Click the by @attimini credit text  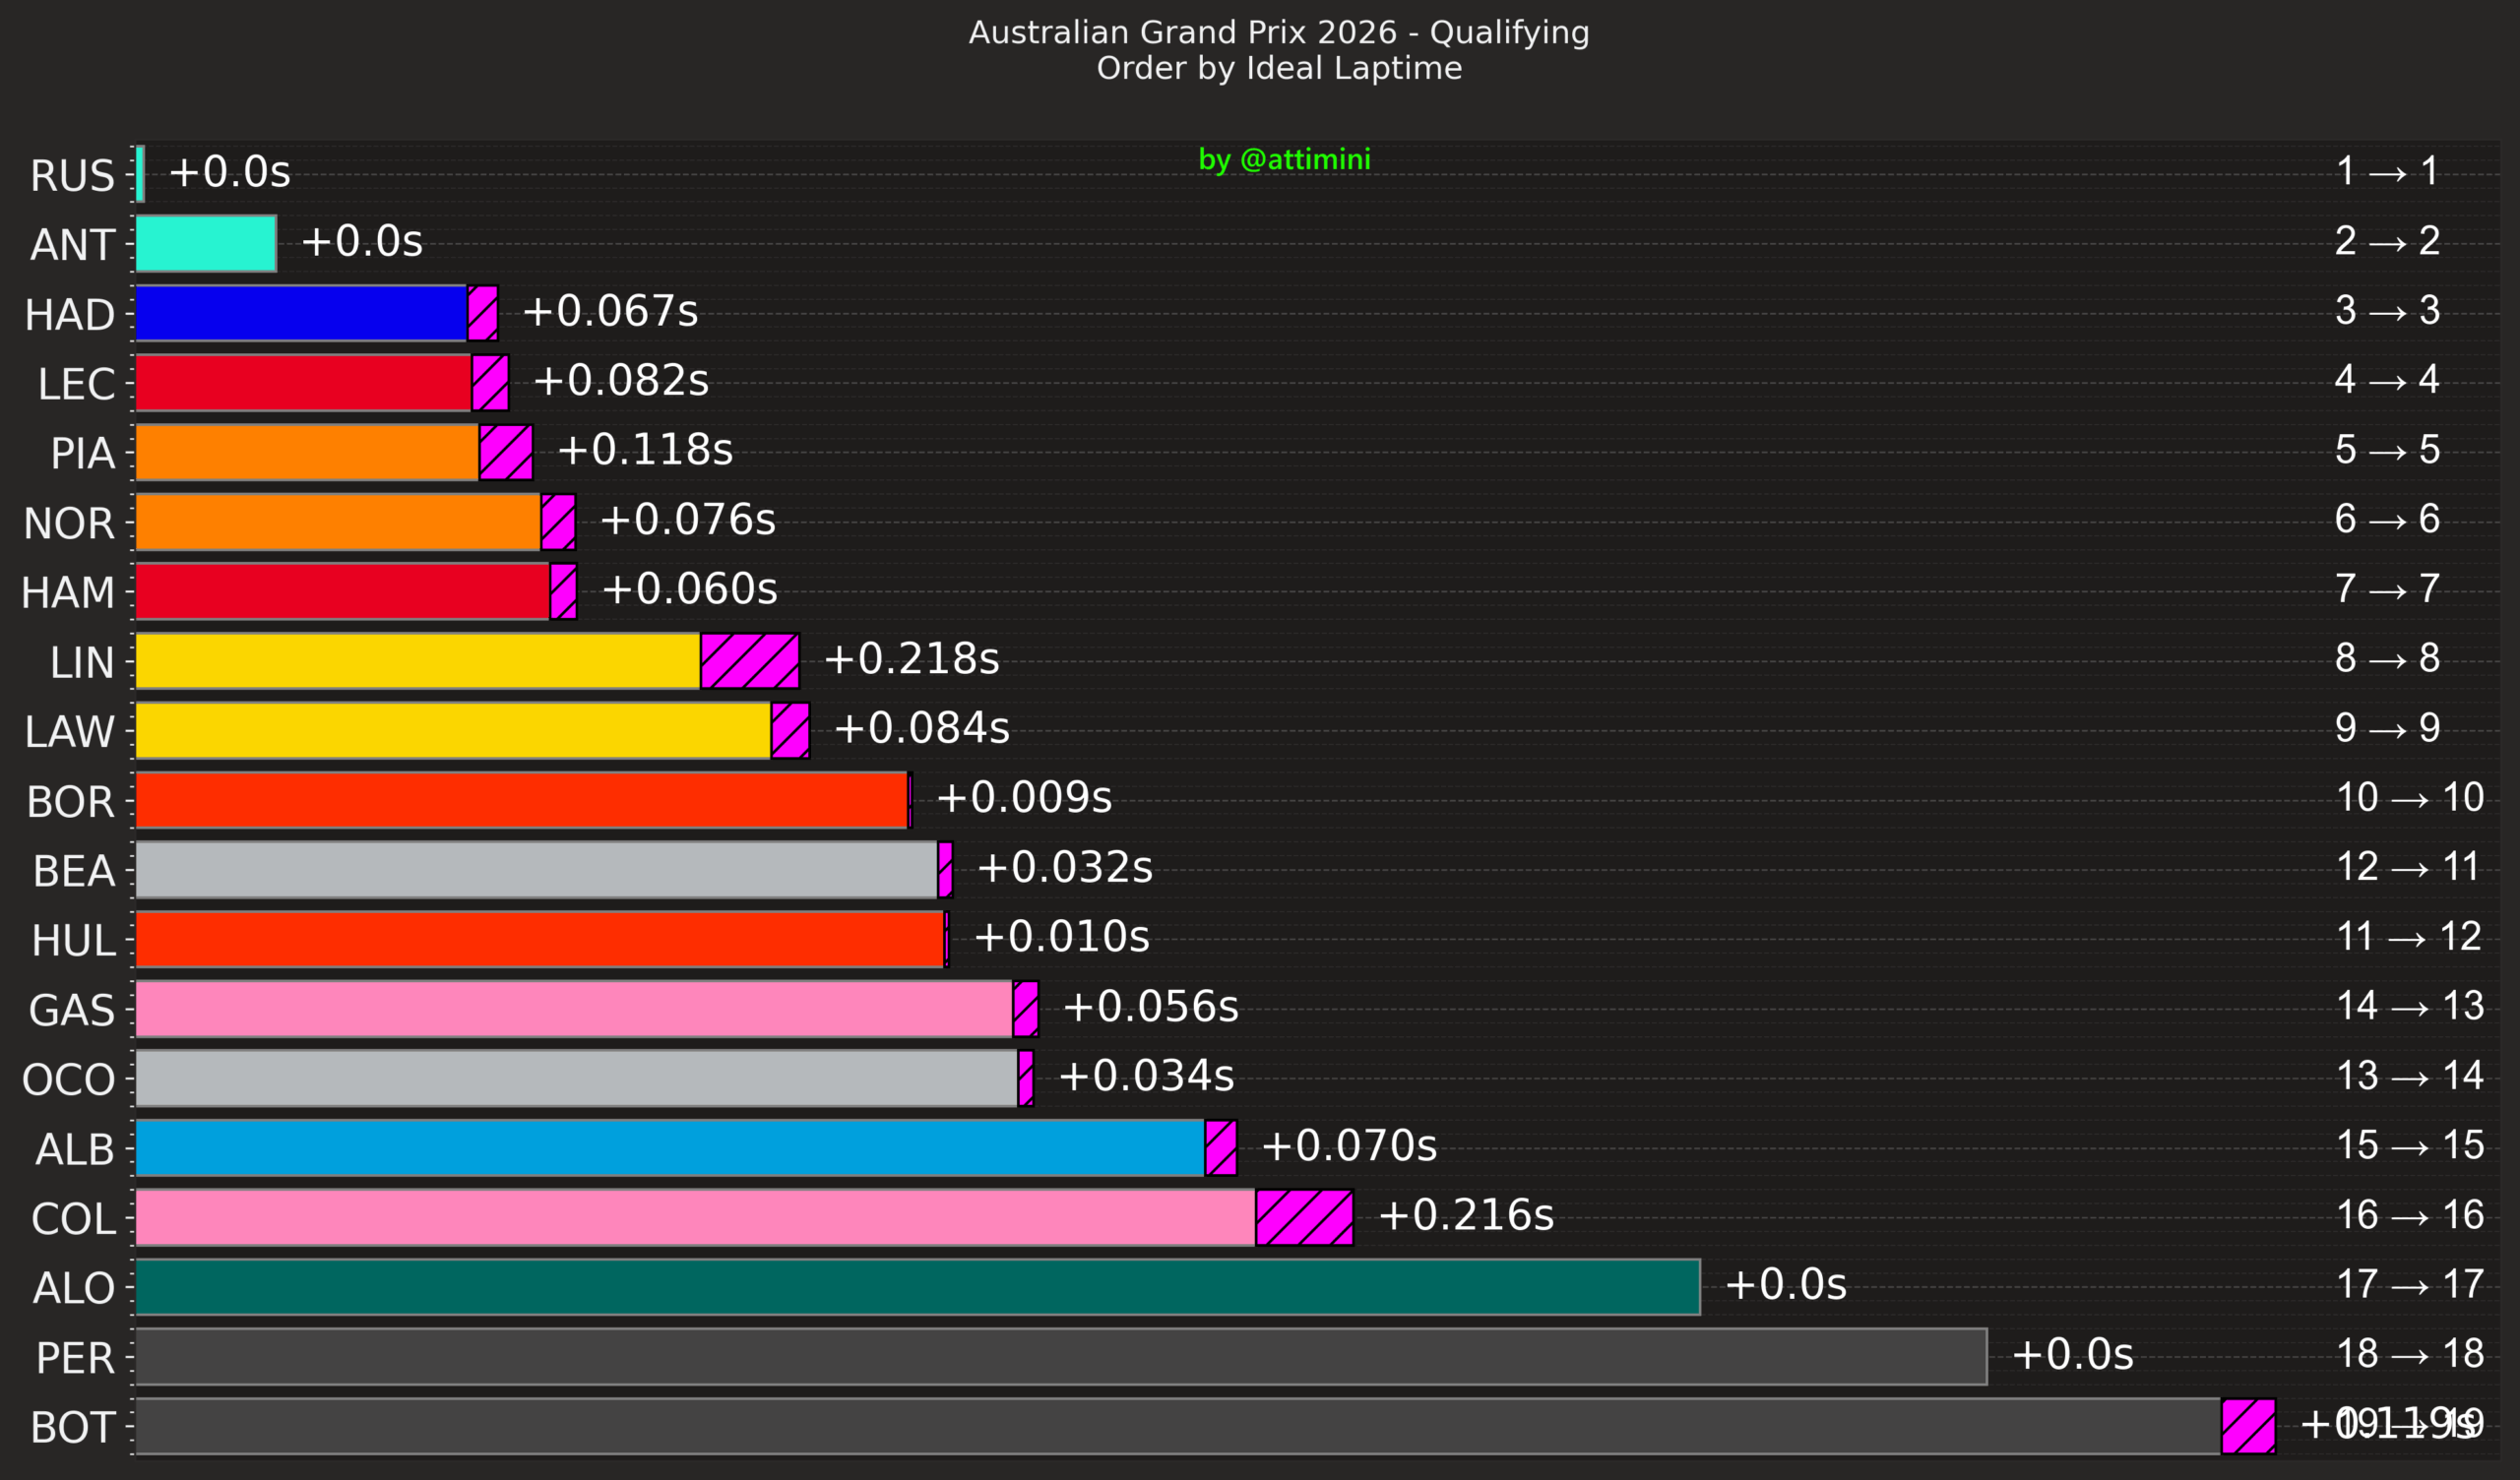click(x=1284, y=160)
